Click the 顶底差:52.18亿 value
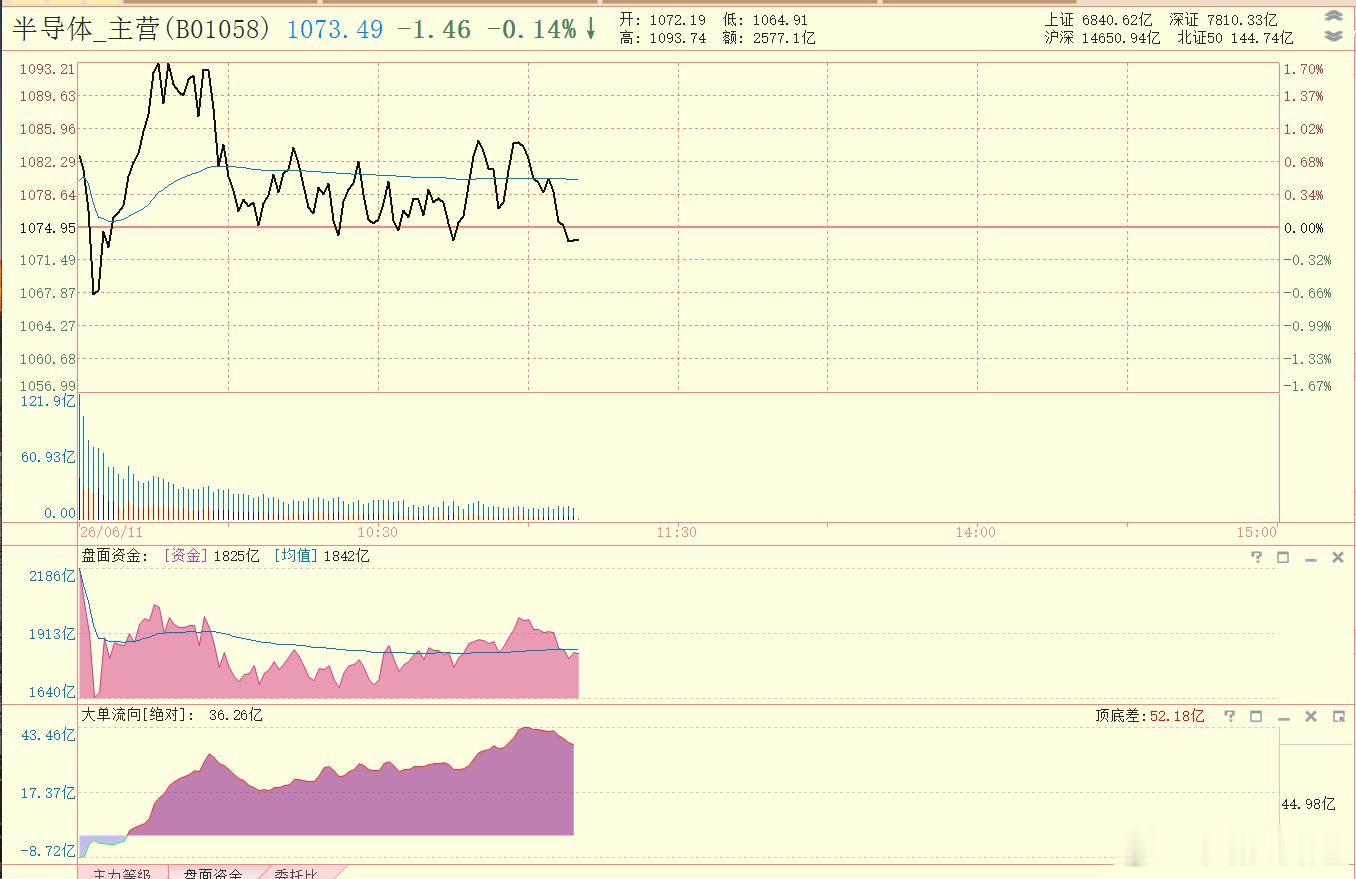 (1150, 716)
